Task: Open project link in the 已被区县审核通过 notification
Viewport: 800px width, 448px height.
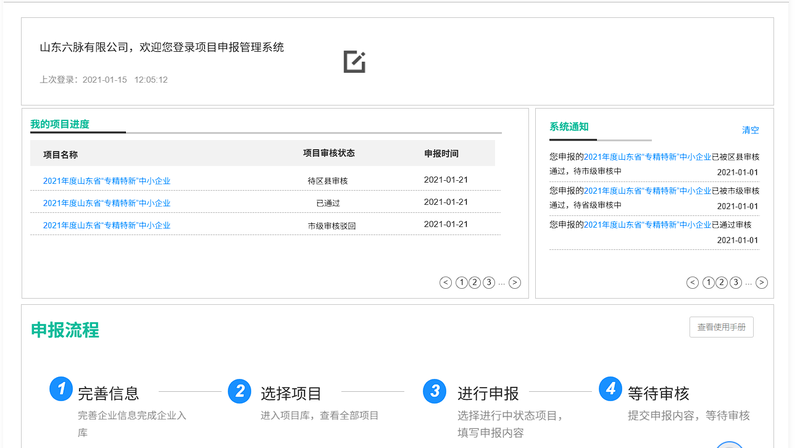Action: [647, 157]
